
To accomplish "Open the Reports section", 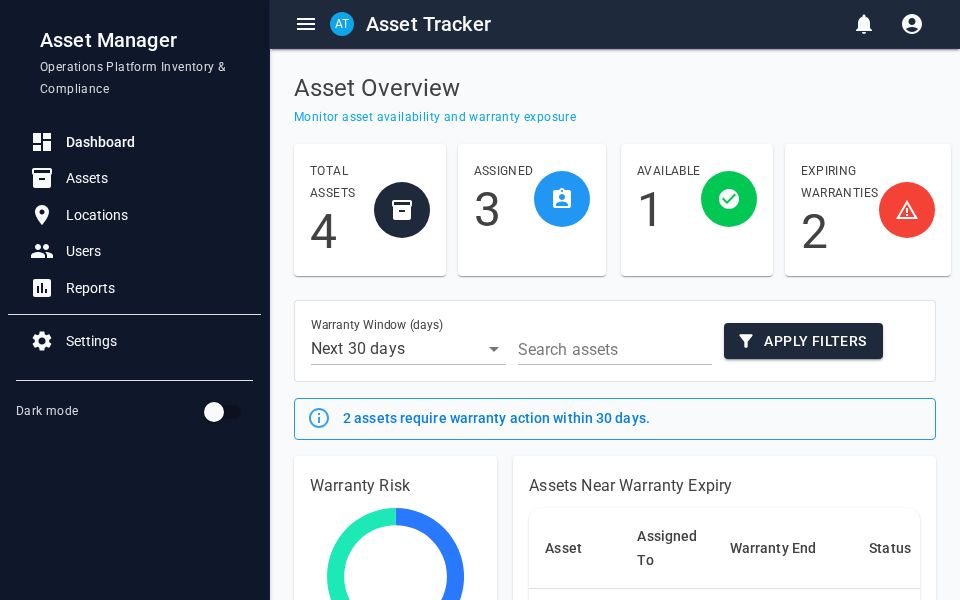I will point(90,288).
